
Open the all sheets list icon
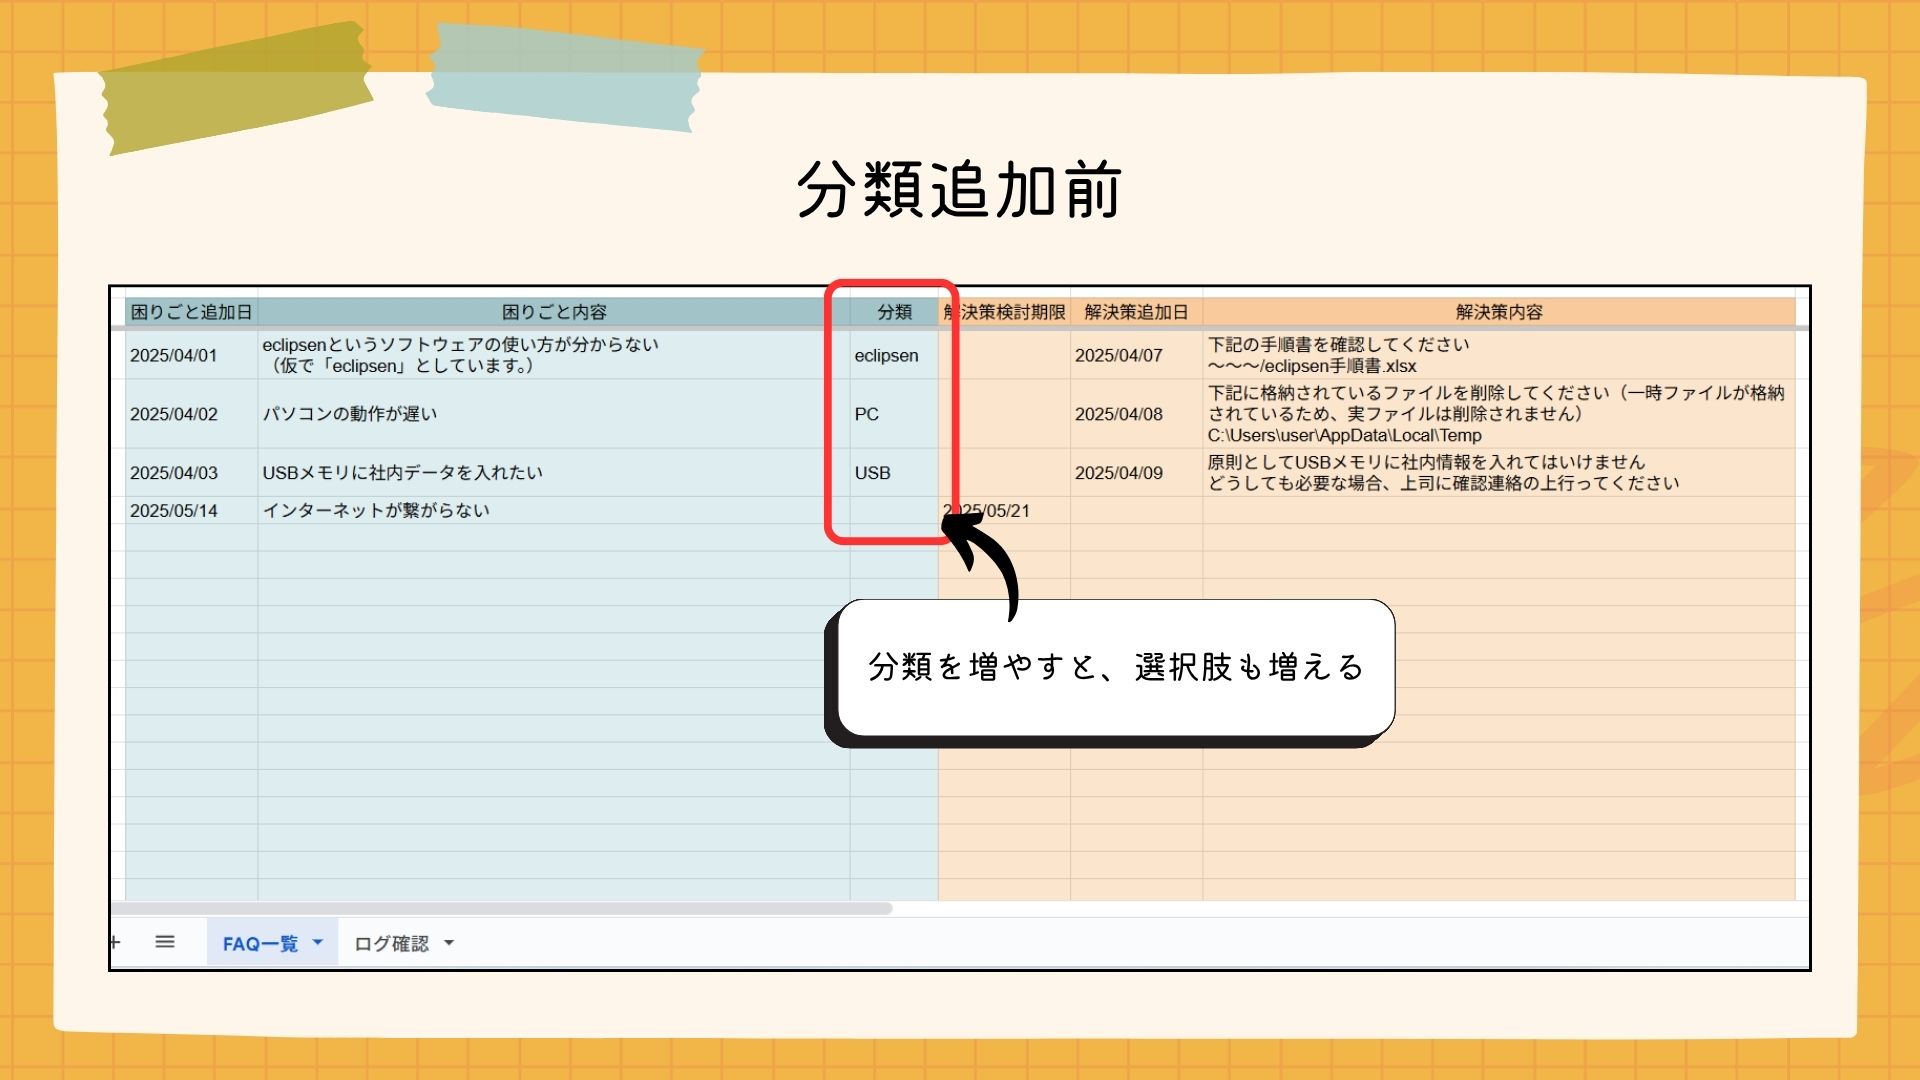[165, 942]
